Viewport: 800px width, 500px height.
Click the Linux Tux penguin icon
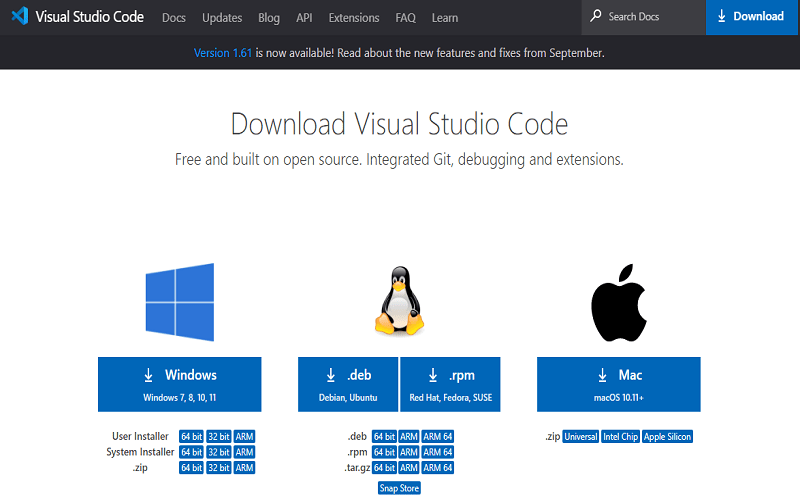pos(398,299)
